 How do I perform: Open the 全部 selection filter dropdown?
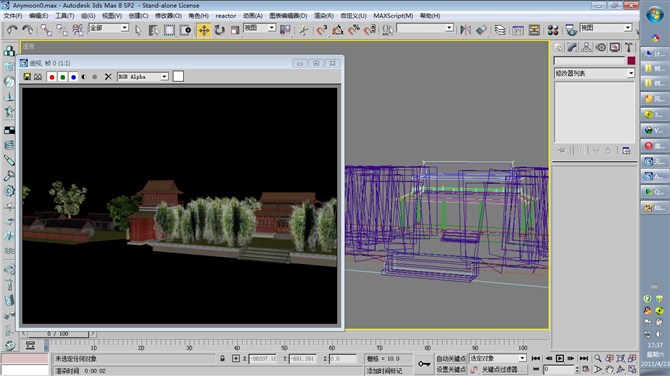pos(109,28)
